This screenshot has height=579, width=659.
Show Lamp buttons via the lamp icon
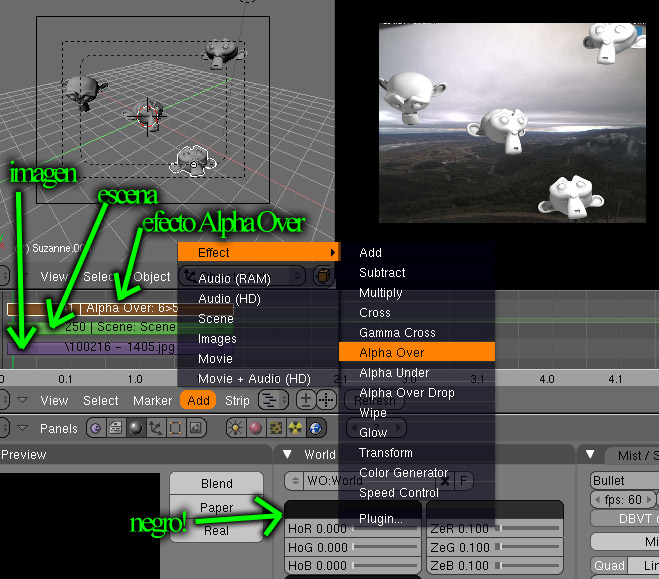point(235,428)
